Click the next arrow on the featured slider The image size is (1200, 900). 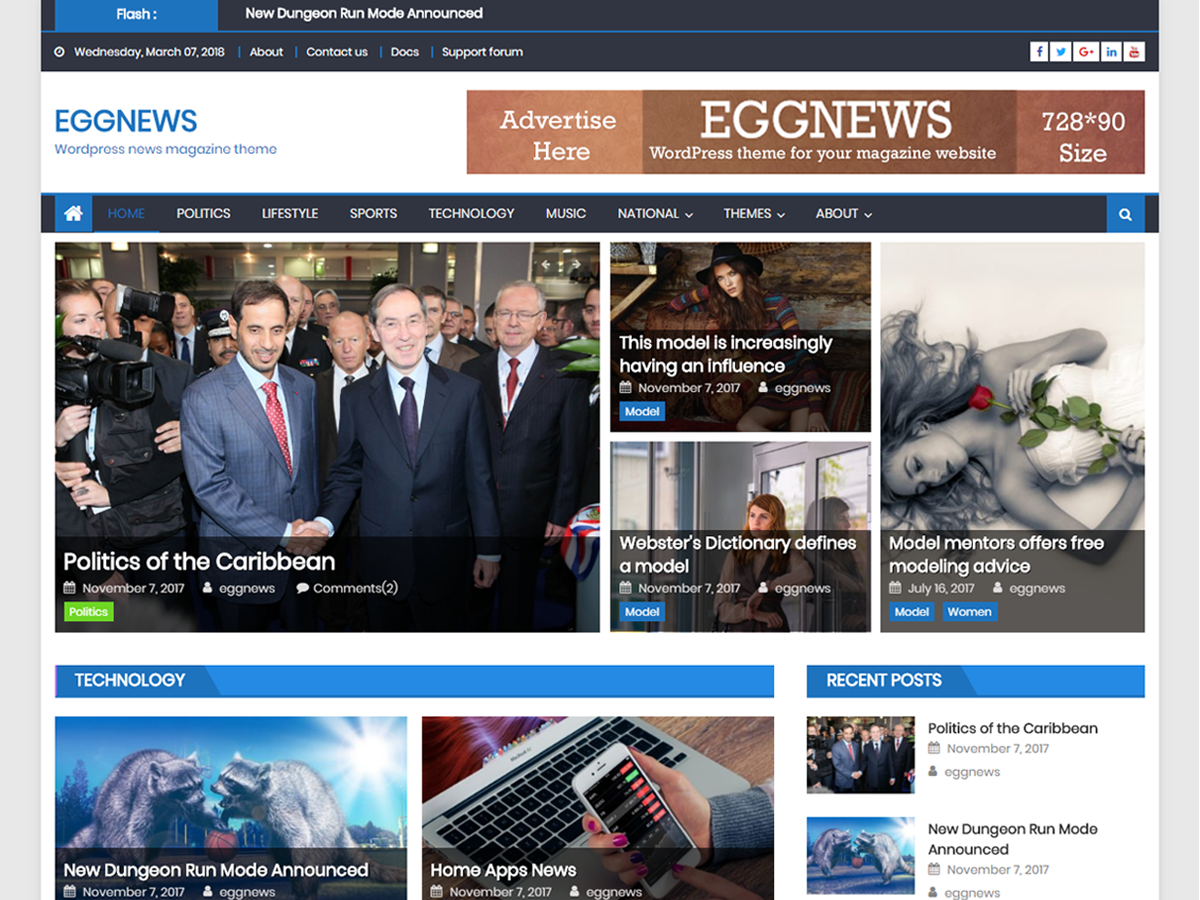coord(577,264)
